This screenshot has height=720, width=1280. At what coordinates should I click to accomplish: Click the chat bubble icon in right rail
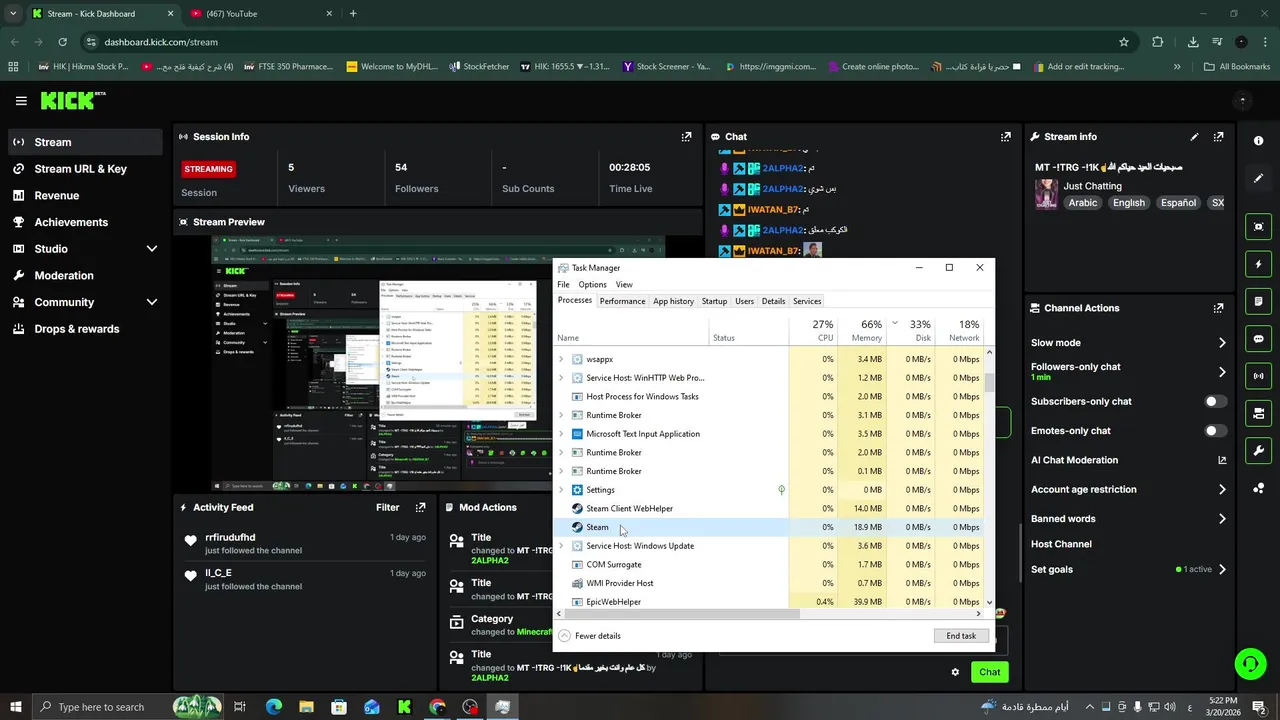click(1258, 339)
